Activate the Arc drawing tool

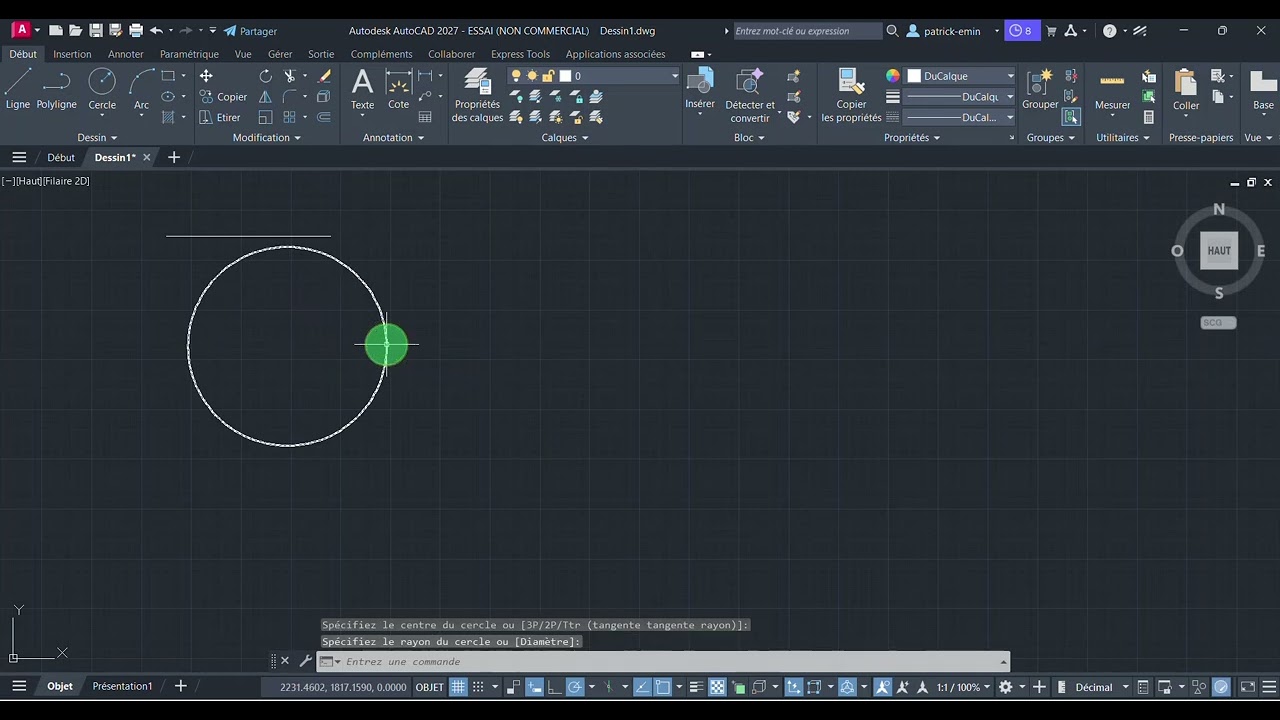click(x=141, y=88)
